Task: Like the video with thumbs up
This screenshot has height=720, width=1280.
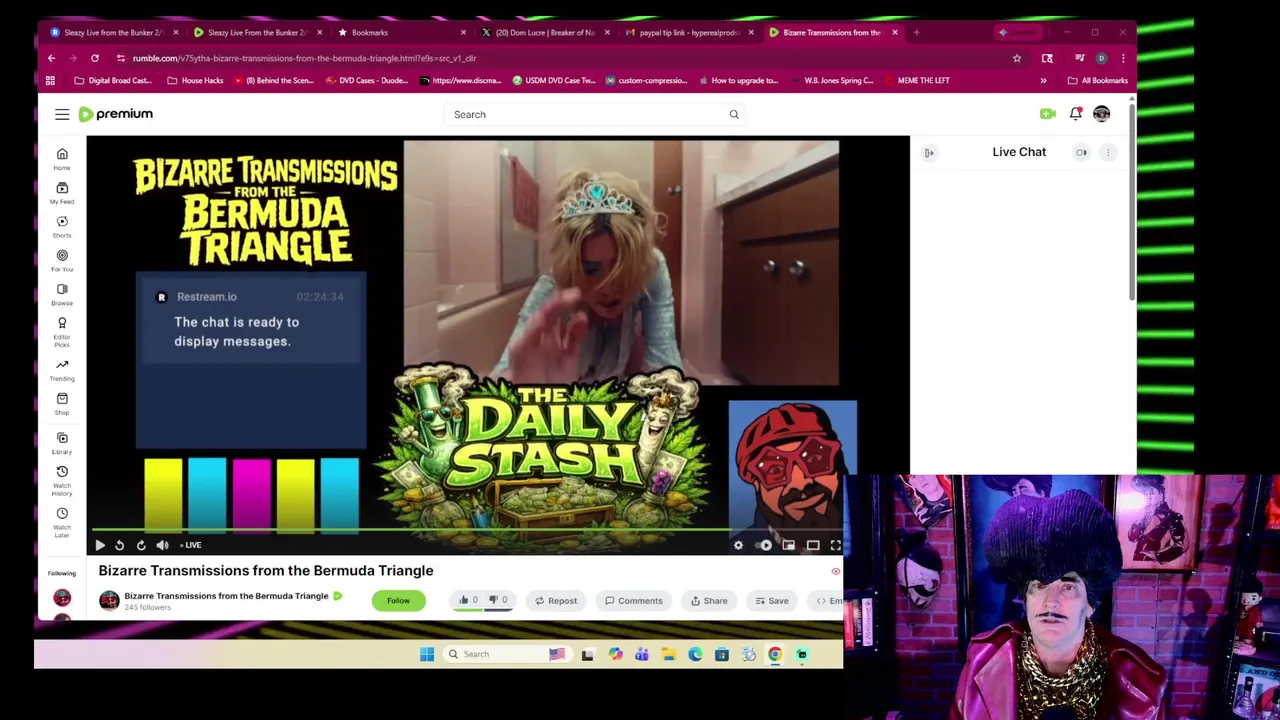Action: point(467,600)
